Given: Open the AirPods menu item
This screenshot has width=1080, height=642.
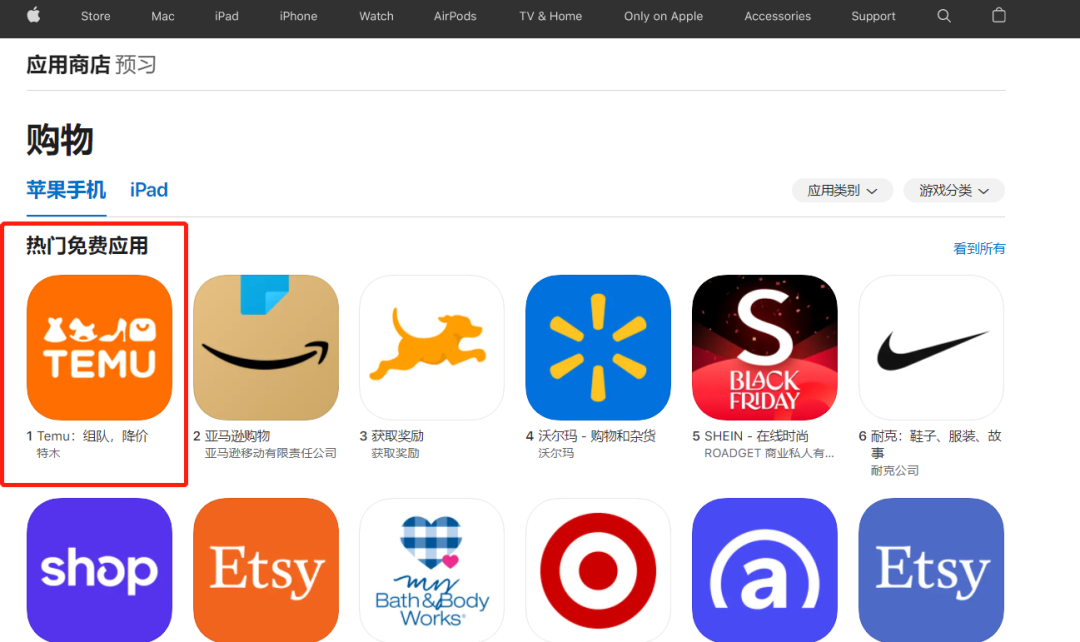Looking at the screenshot, I should pos(455,16).
